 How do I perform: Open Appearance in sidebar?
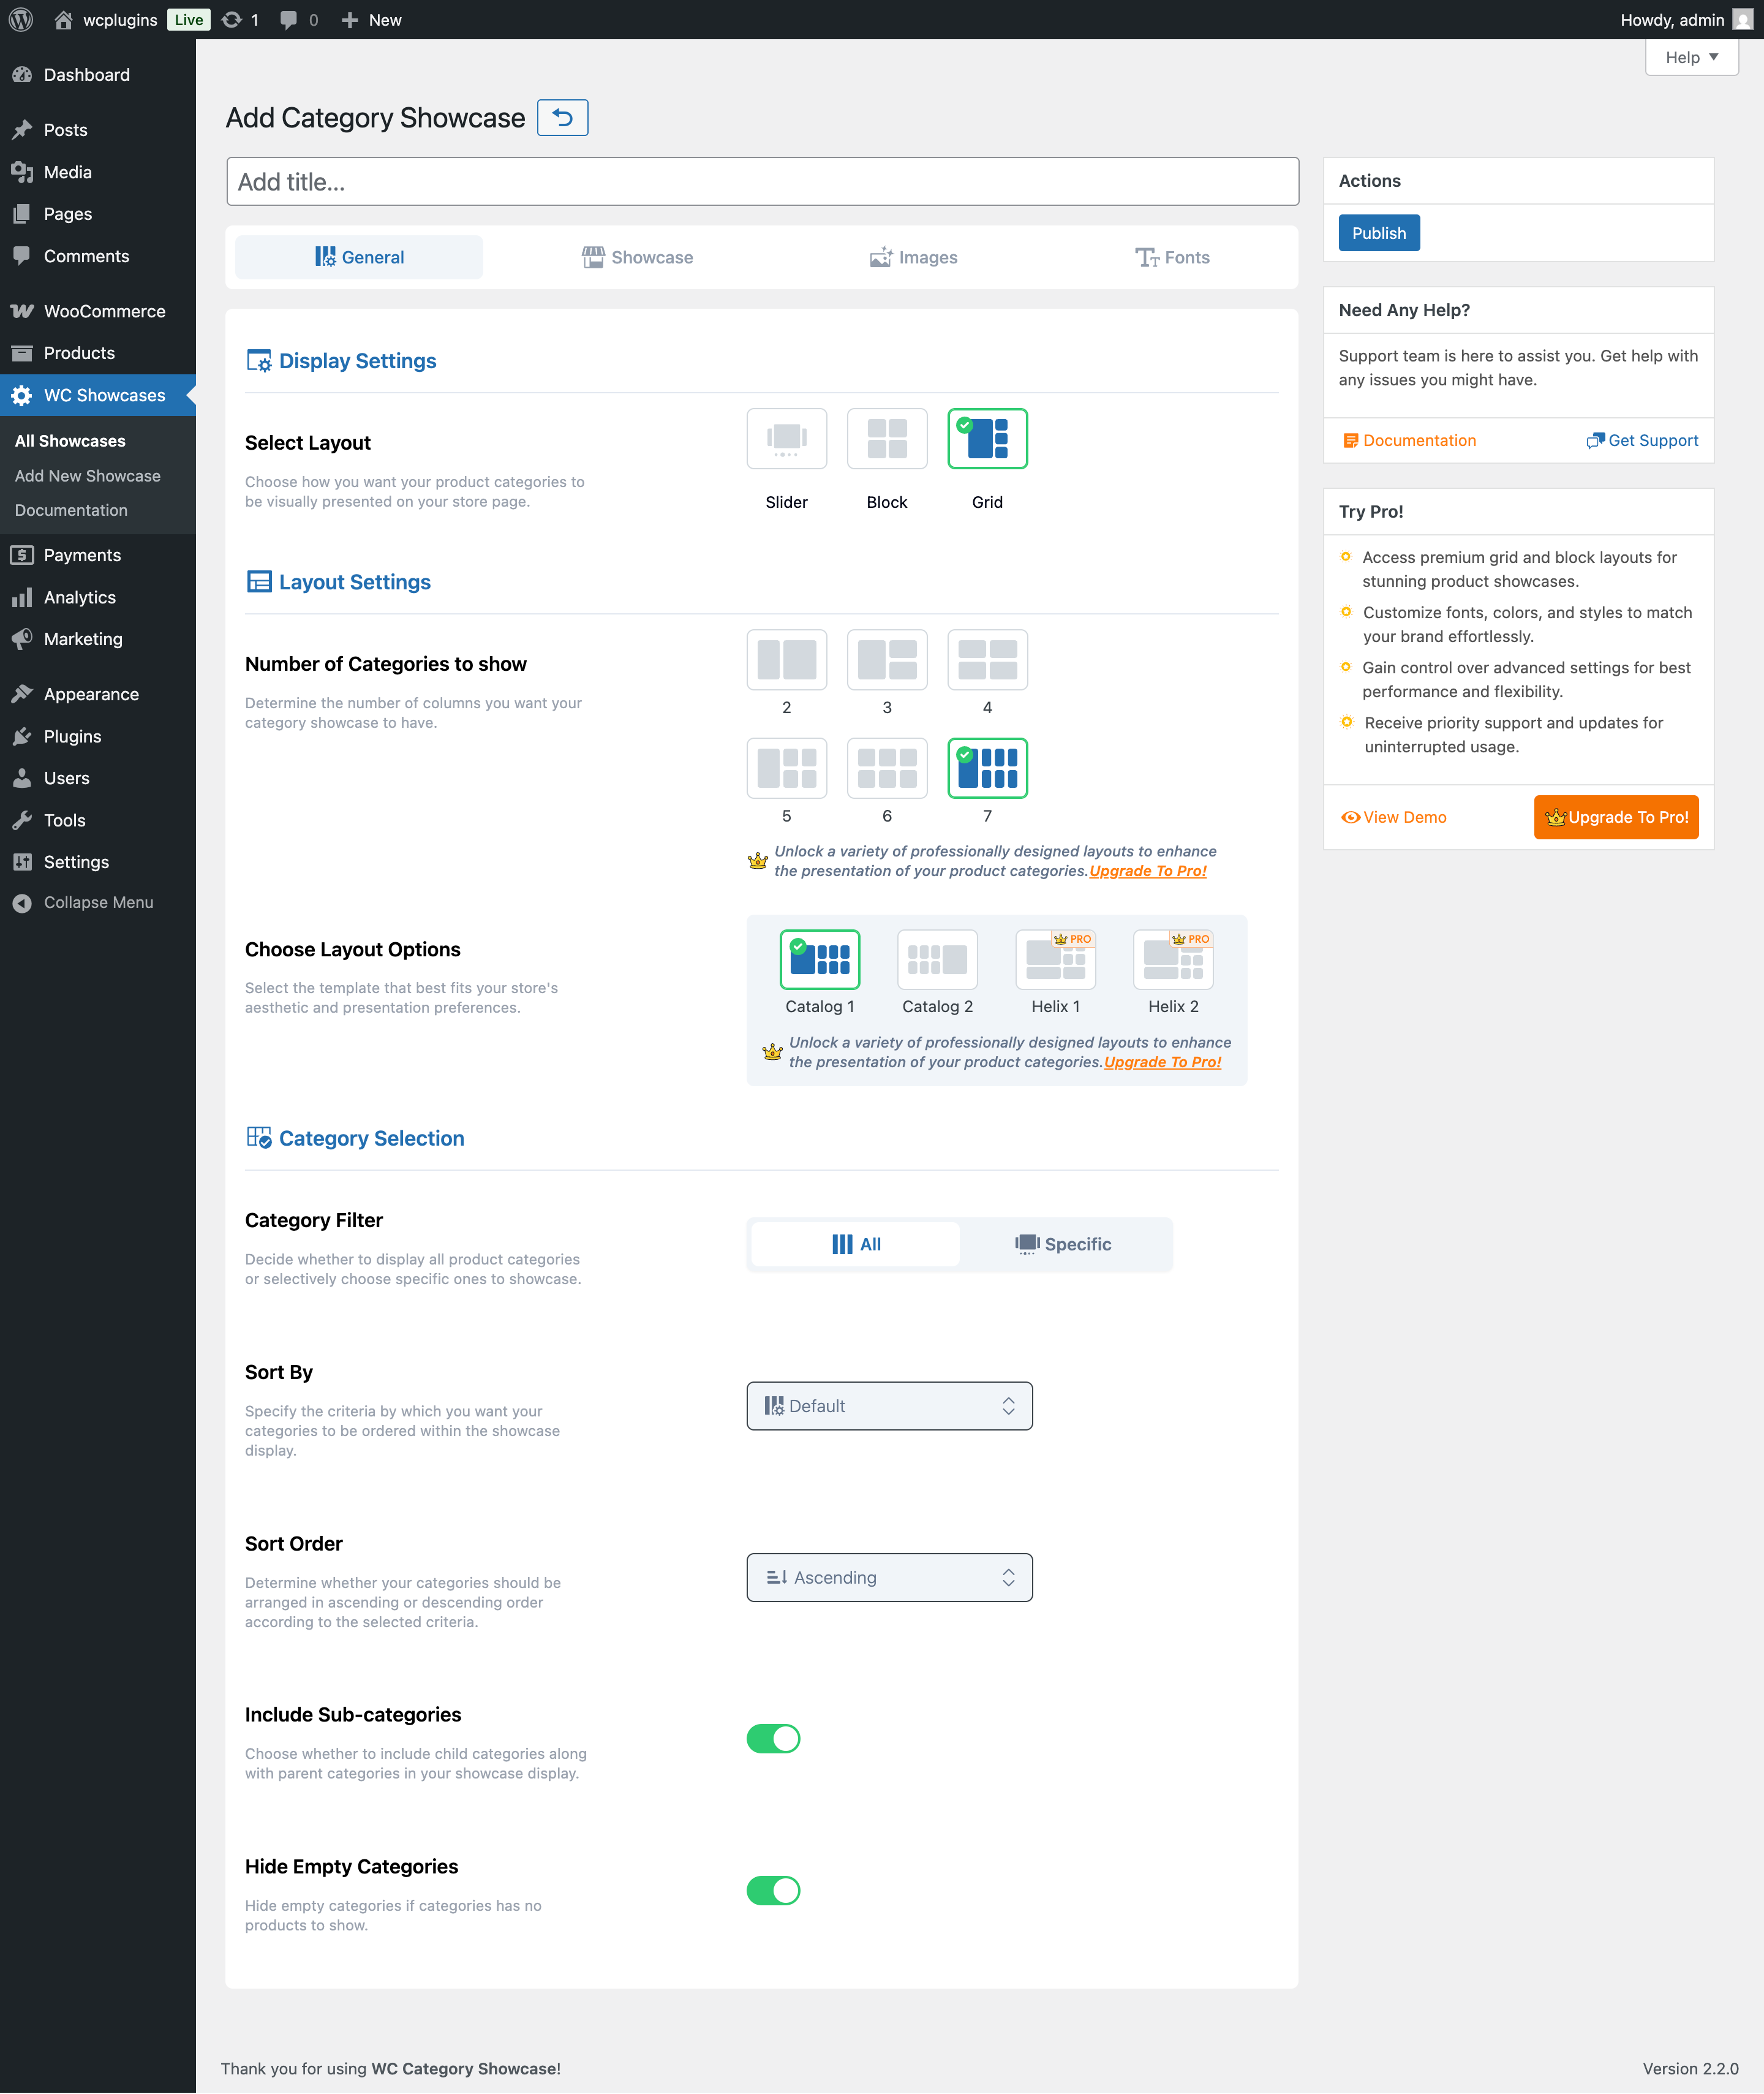pyautogui.click(x=98, y=694)
